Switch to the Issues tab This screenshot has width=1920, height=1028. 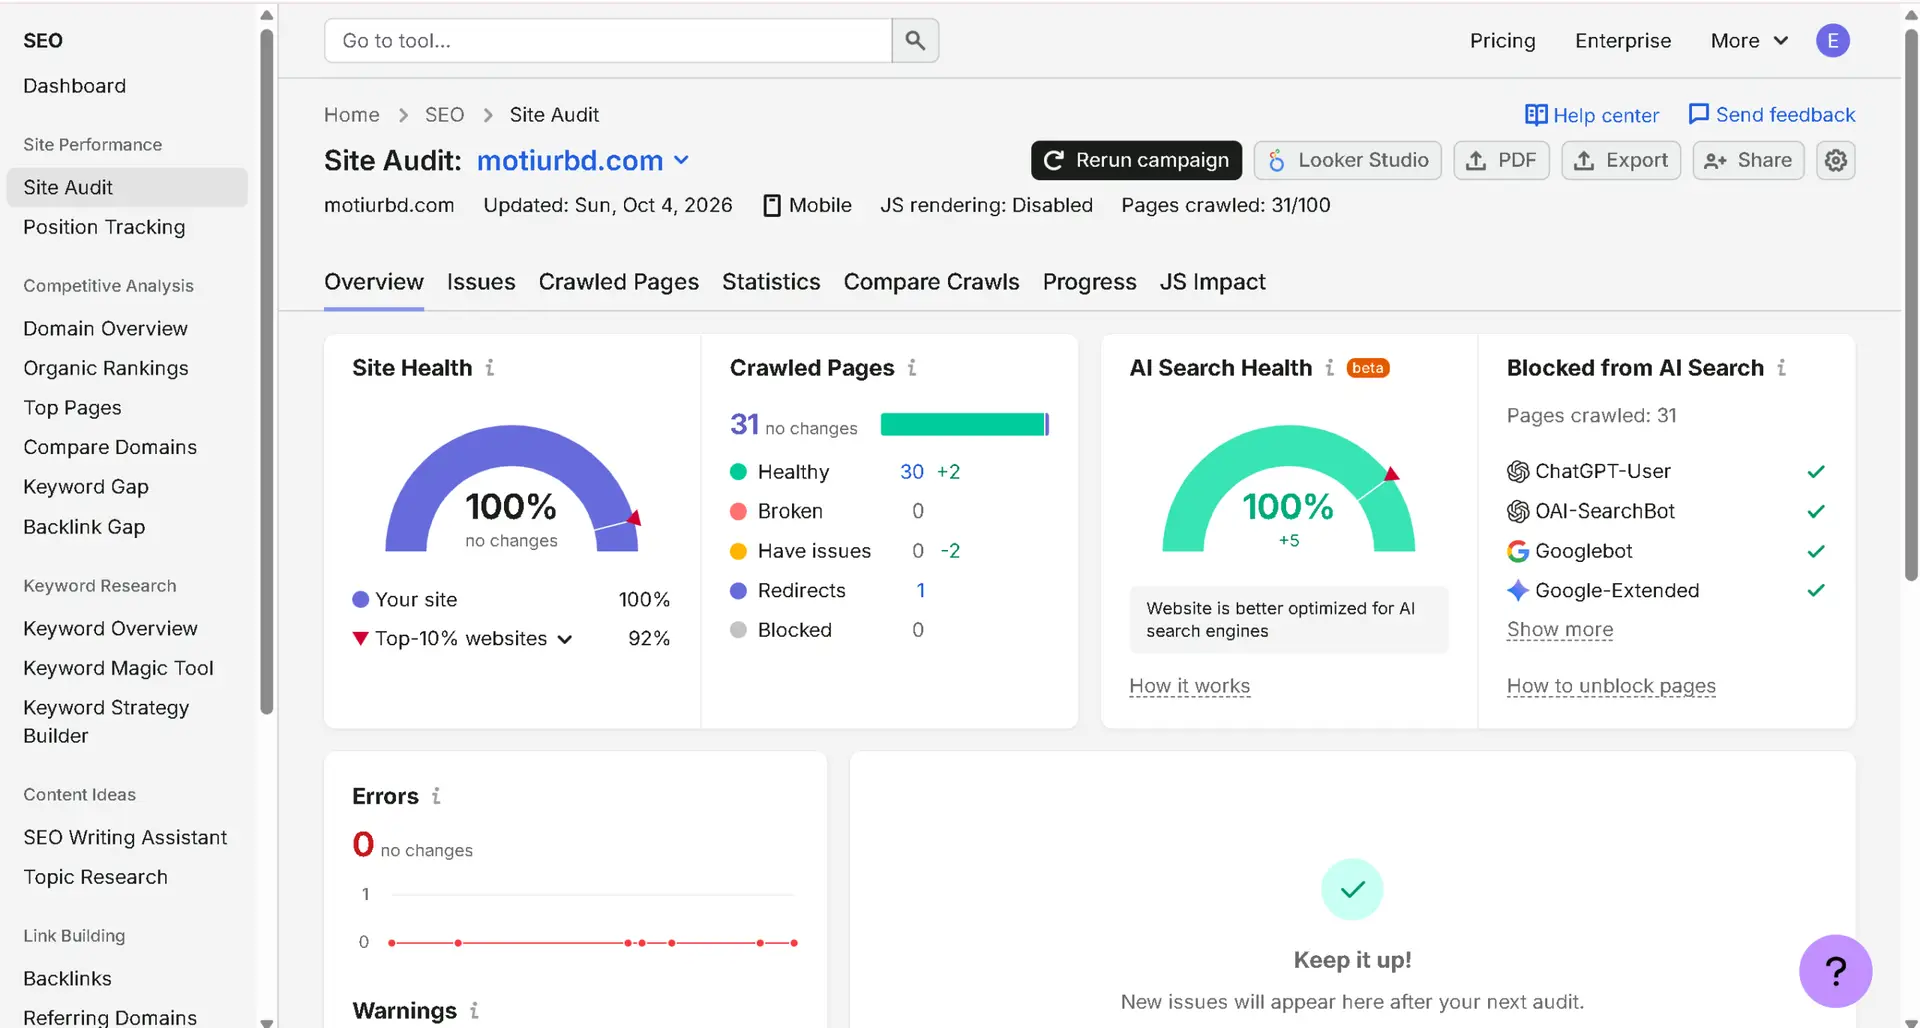pos(481,282)
